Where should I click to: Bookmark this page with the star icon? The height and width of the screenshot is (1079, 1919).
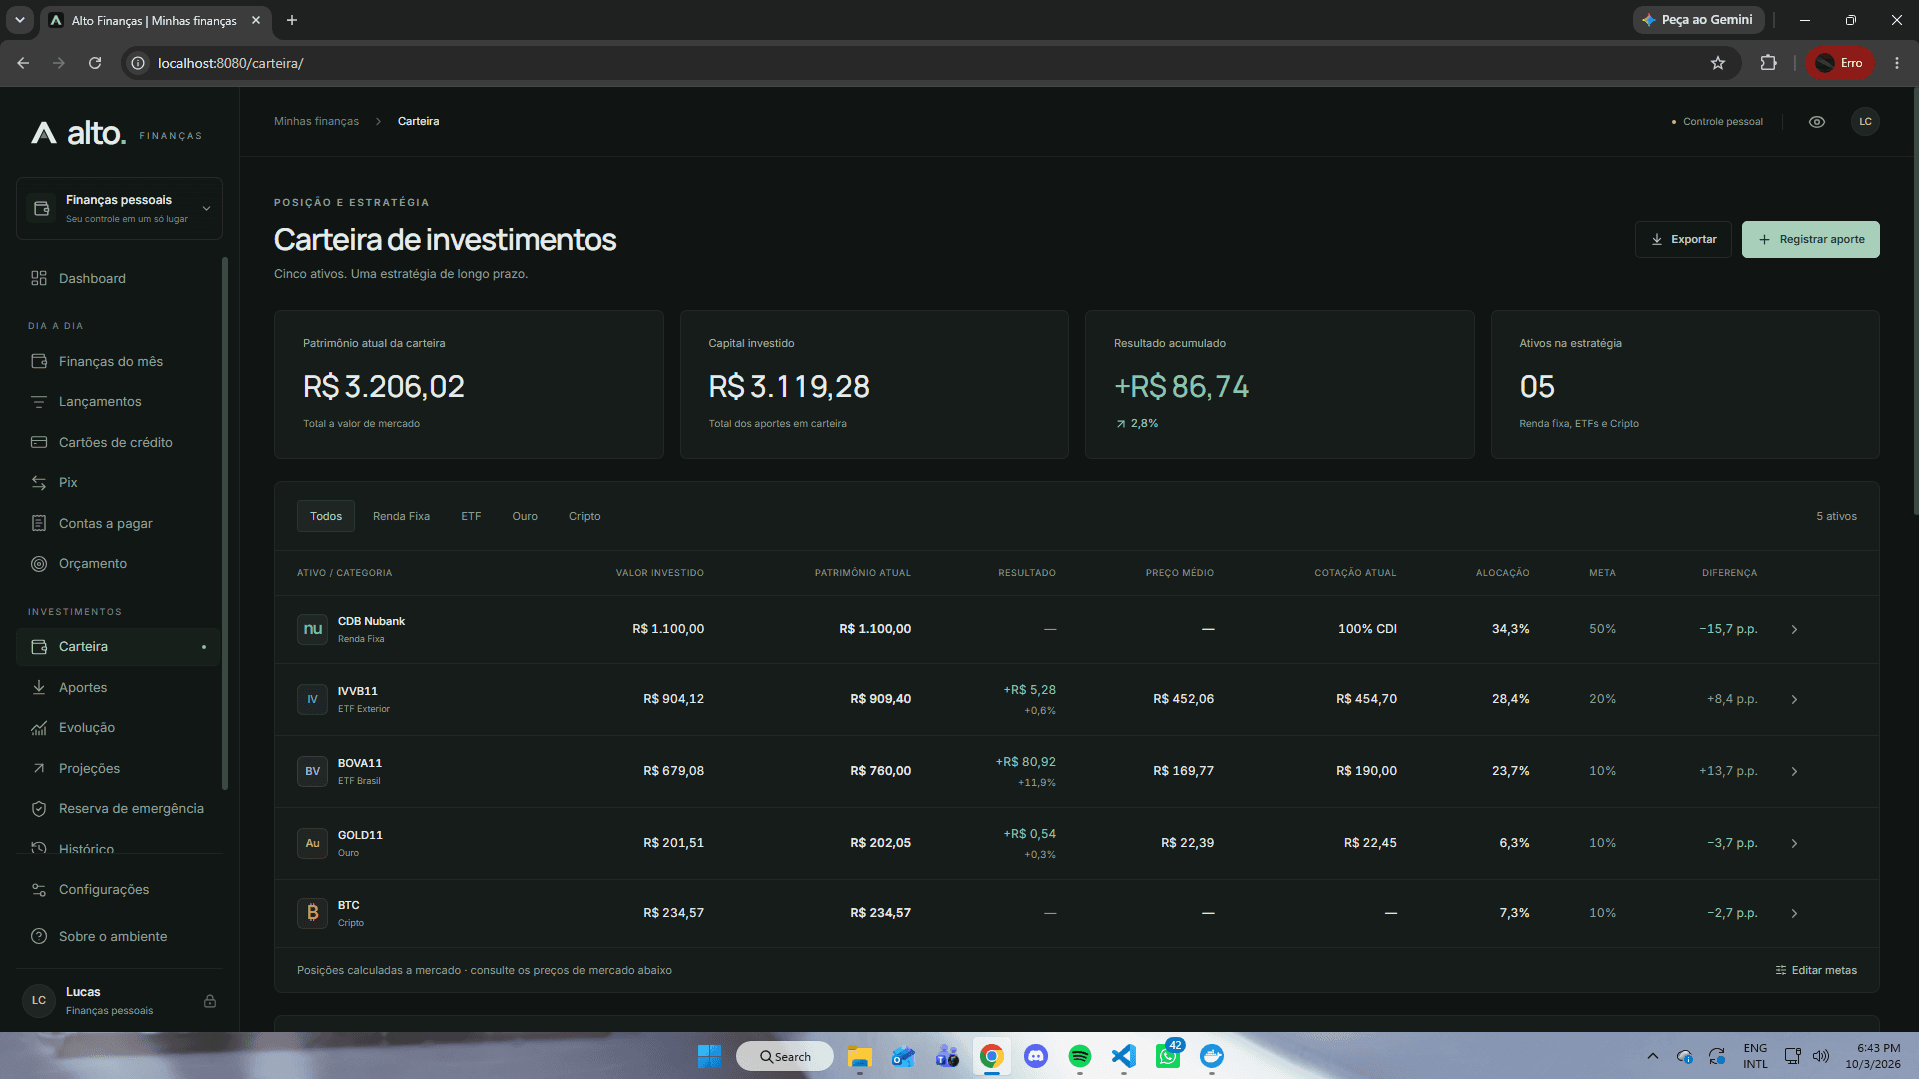tap(1718, 63)
